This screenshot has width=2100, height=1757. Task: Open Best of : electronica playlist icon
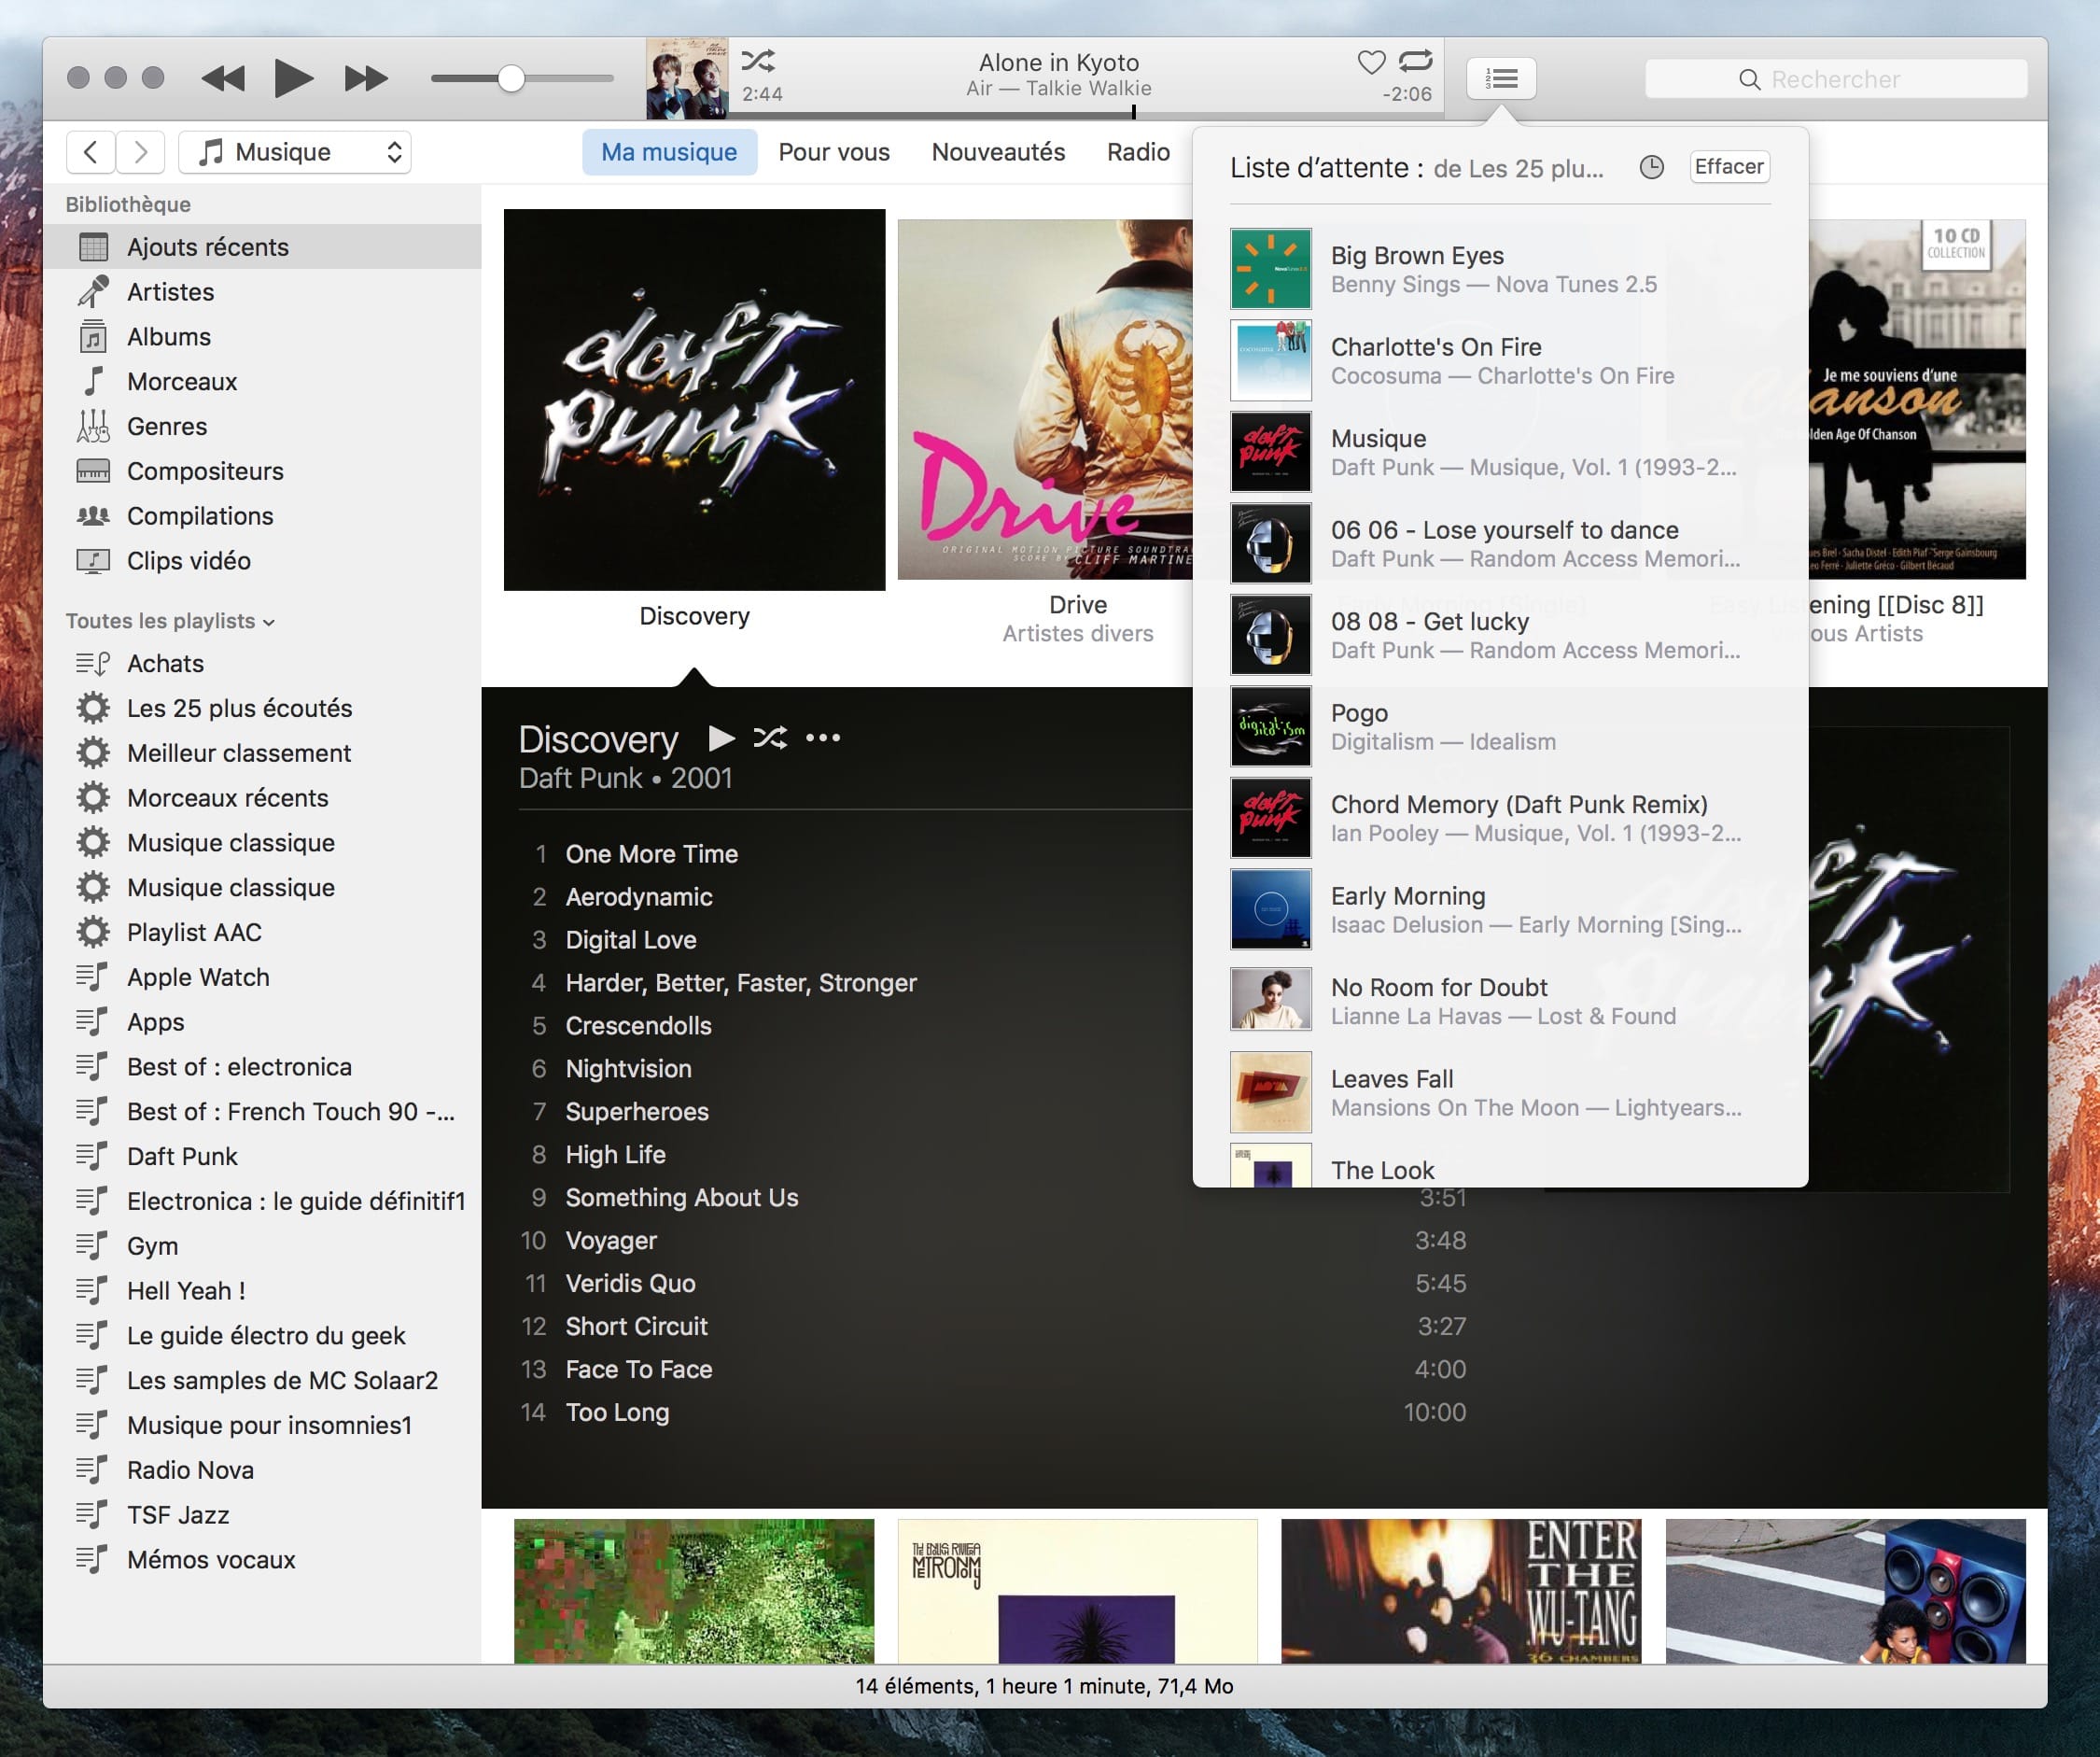pyautogui.click(x=93, y=1067)
